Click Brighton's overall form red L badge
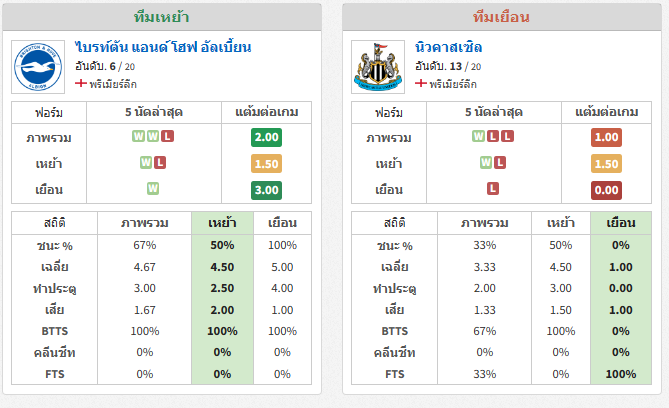This screenshot has width=669, height=408. pos(167,136)
